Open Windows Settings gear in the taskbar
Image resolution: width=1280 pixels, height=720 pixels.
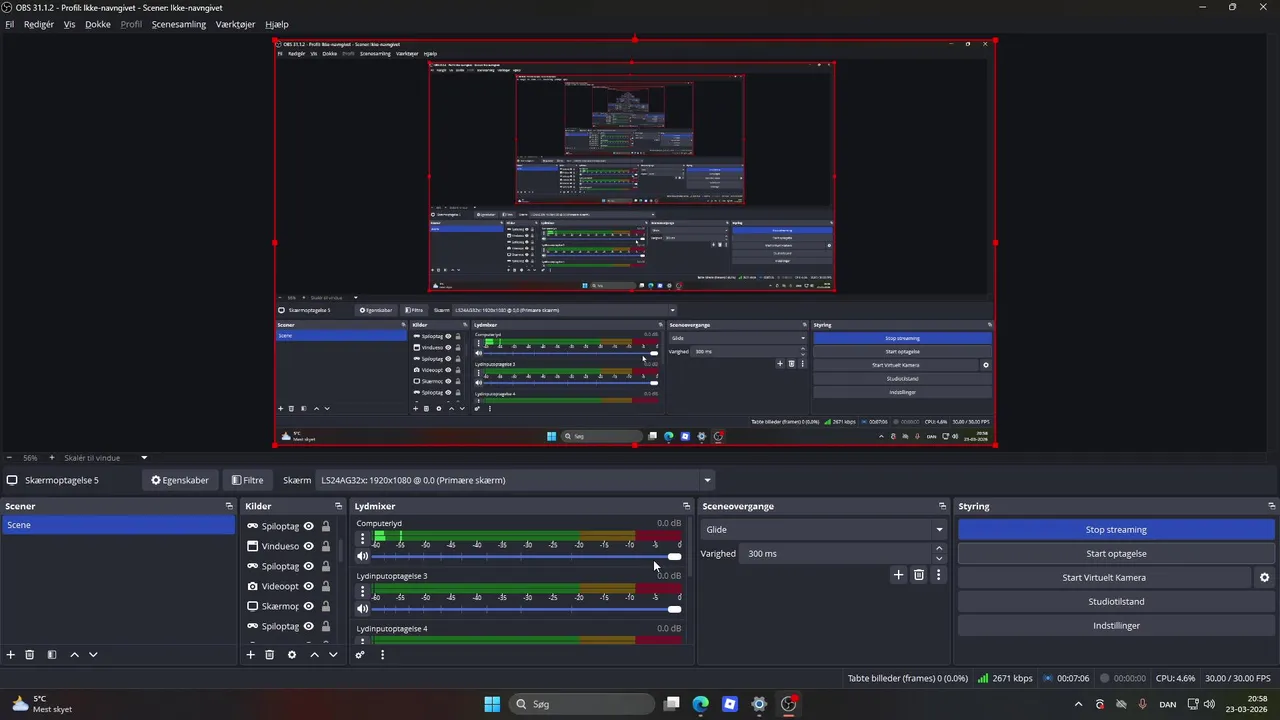[759, 704]
